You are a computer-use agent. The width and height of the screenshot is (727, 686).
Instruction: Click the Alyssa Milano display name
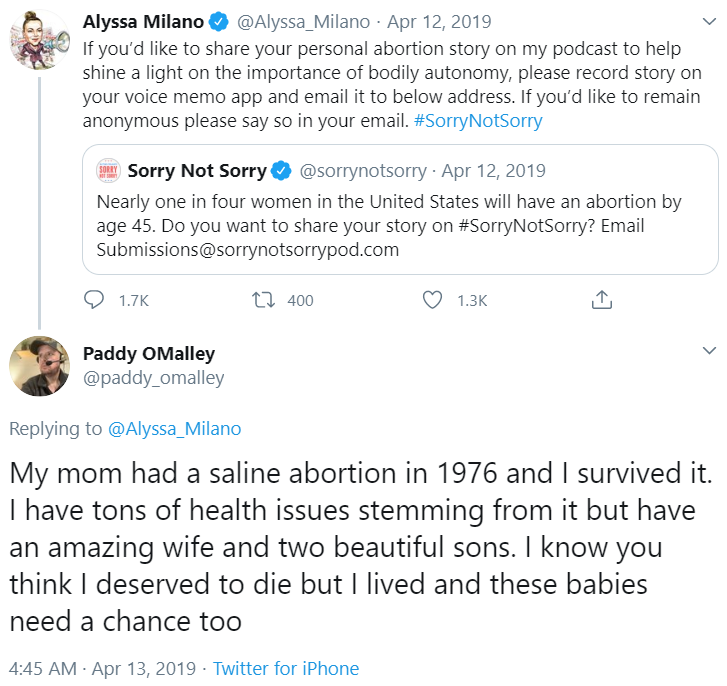[x=143, y=22]
